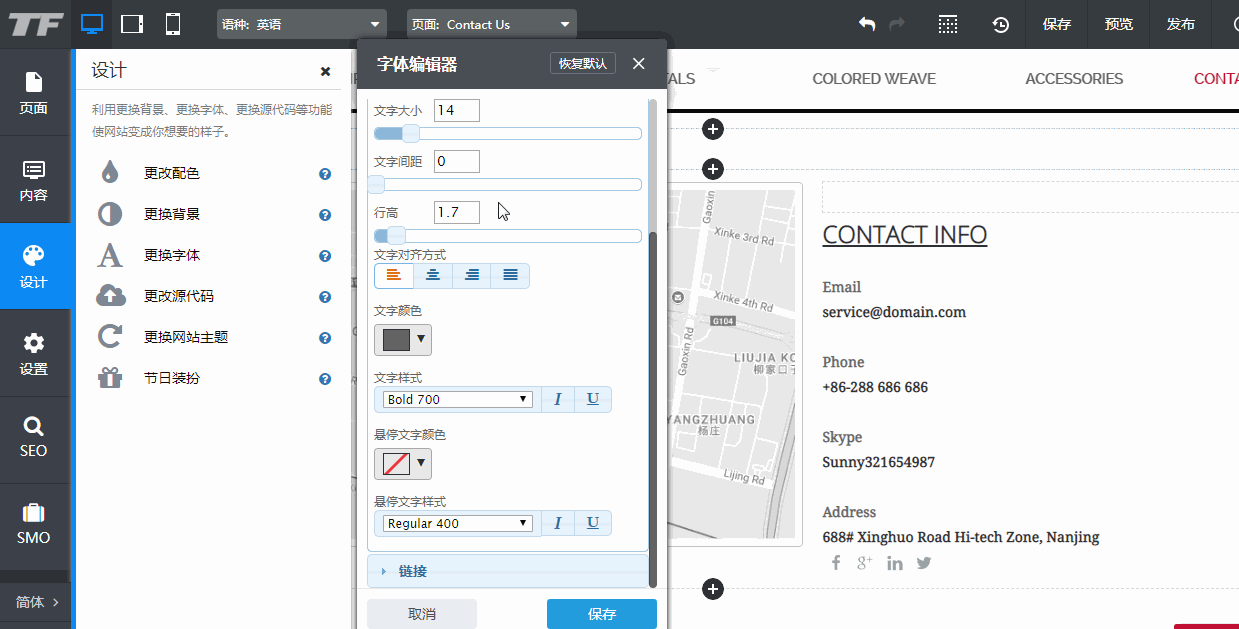Click the Twitter icon under Address

tap(924, 563)
